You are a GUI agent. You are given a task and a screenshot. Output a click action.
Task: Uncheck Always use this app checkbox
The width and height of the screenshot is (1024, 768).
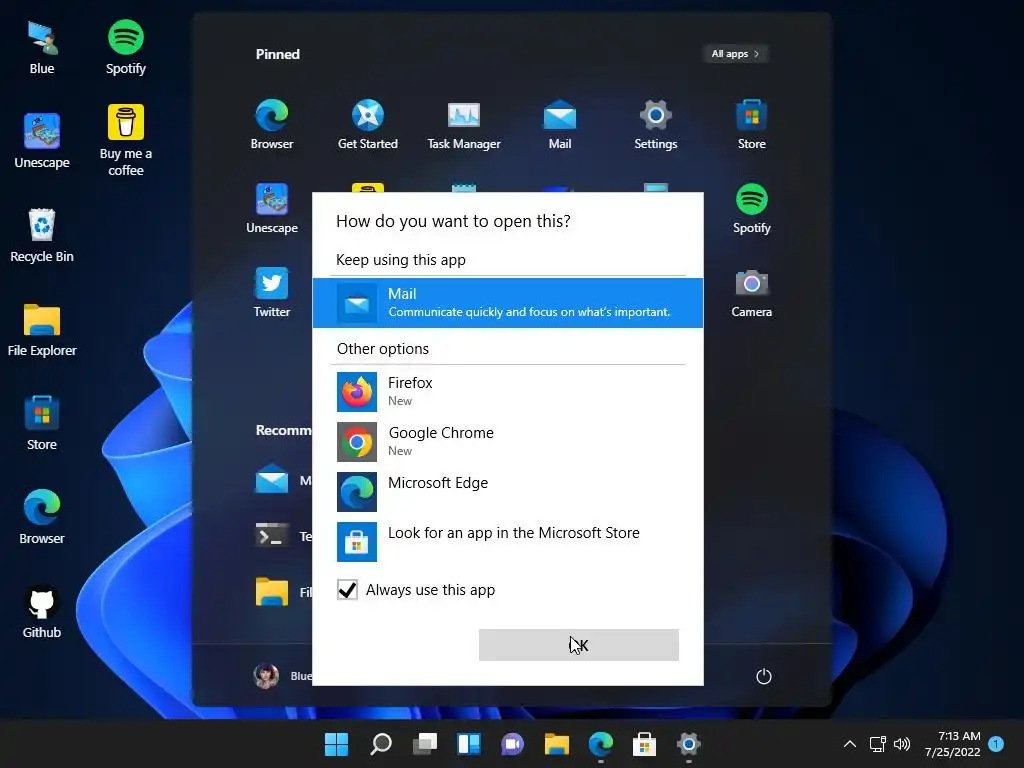click(347, 590)
